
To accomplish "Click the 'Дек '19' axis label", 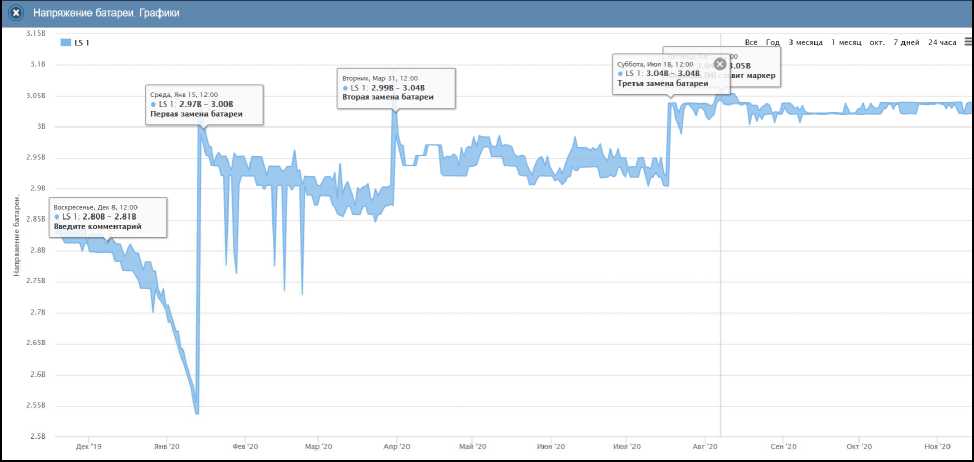I will click(88, 446).
